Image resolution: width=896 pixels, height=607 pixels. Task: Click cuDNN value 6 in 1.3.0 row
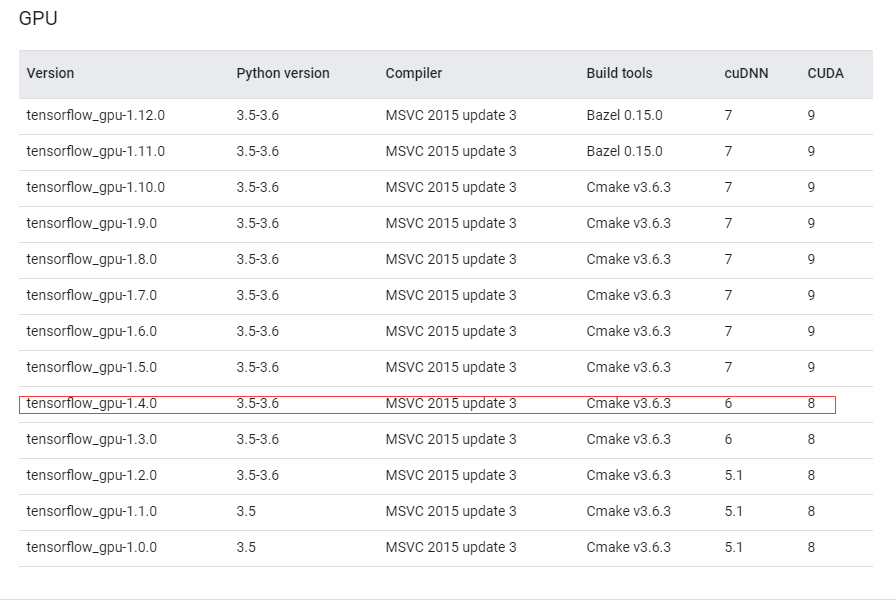click(x=729, y=440)
